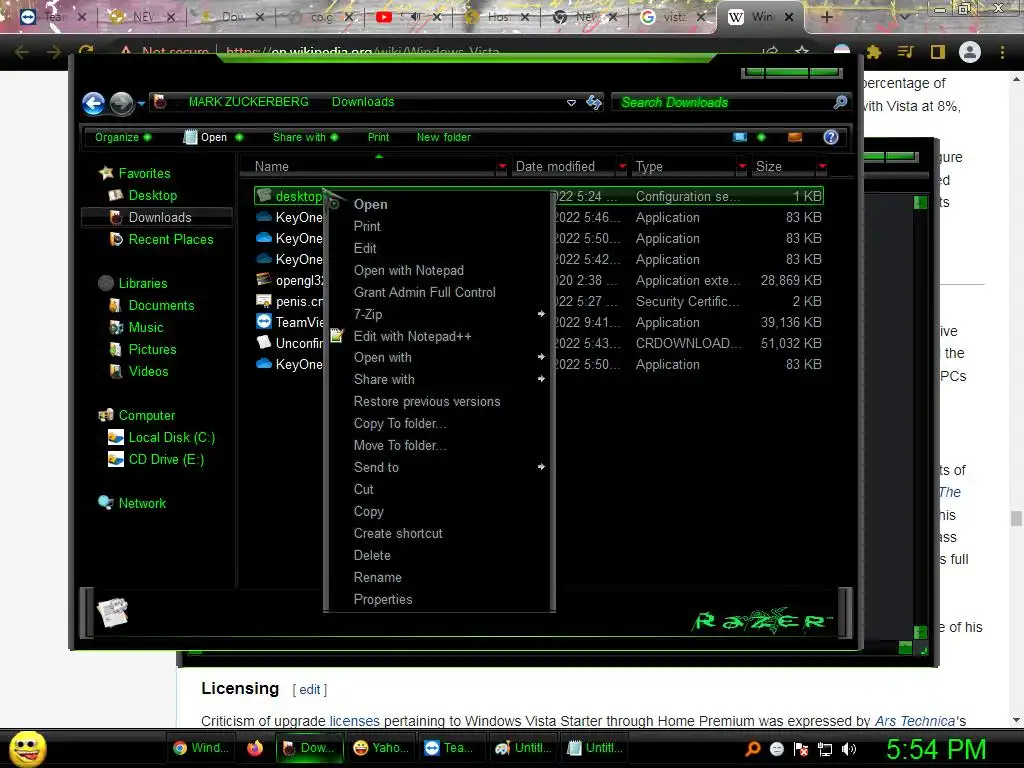Select Desktop under Favorites

153,195
